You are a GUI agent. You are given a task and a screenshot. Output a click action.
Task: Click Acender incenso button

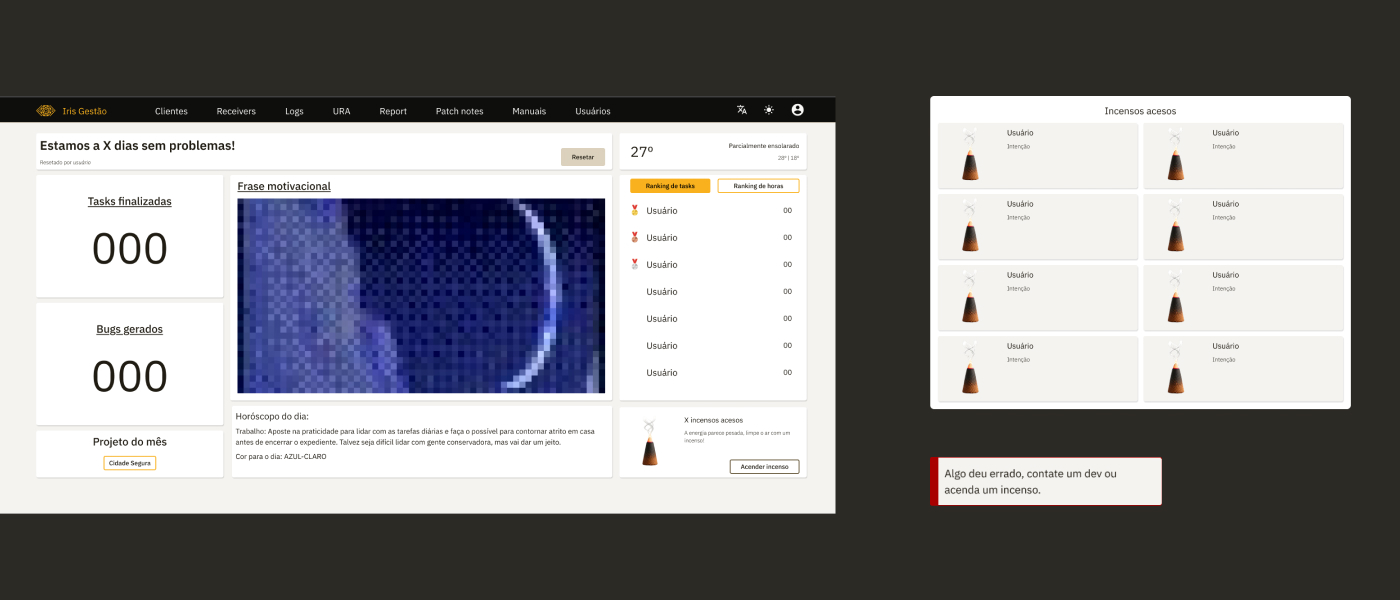764,467
